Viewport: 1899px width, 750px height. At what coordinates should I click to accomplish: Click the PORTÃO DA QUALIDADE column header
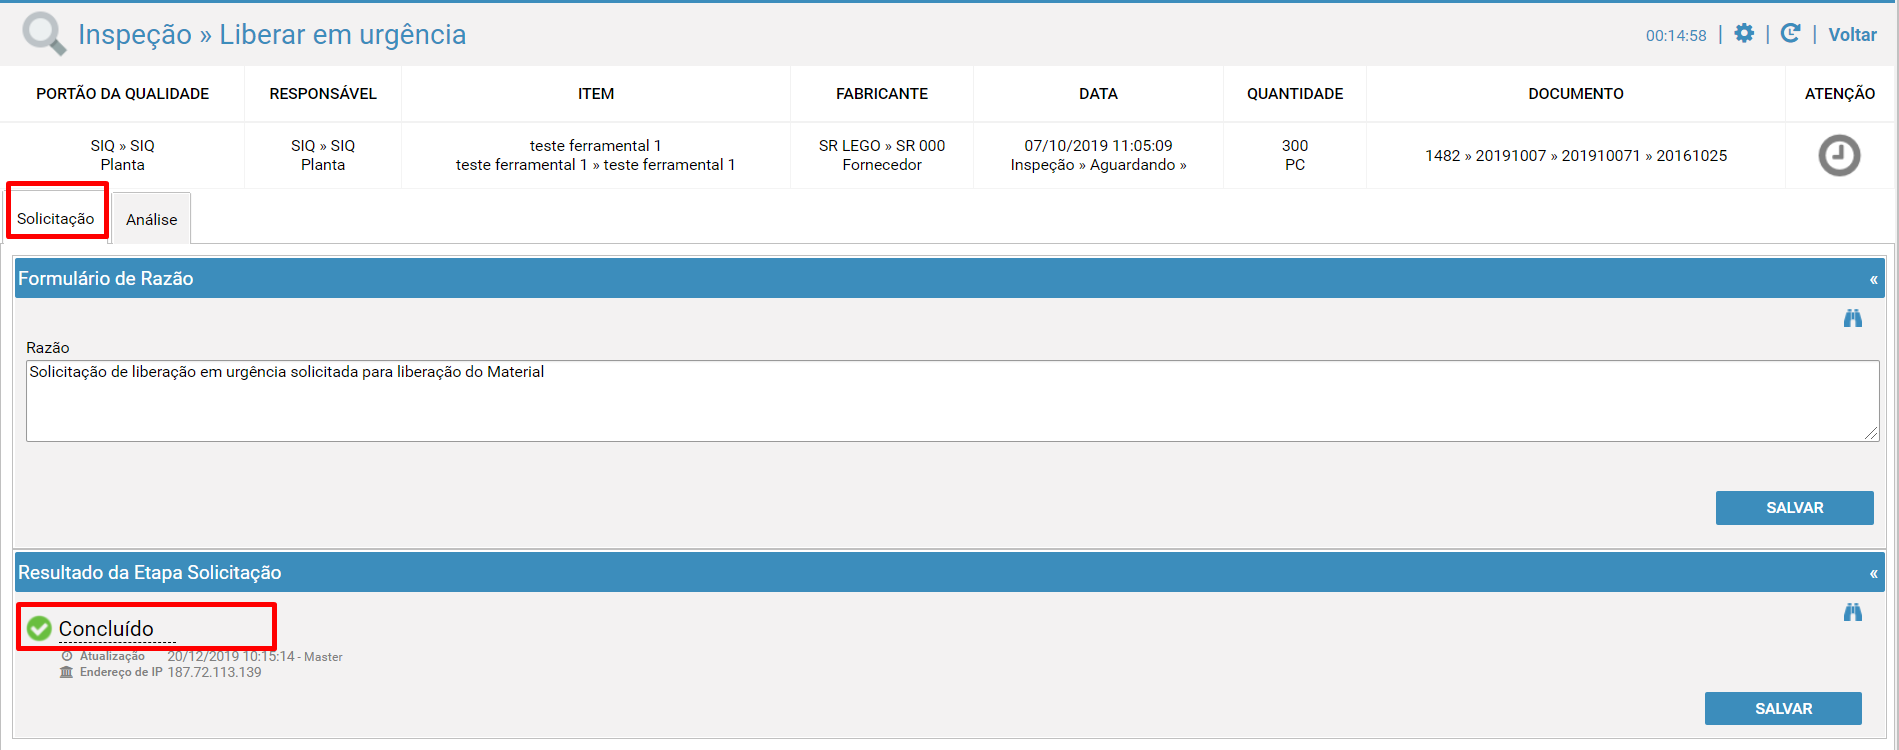pyautogui.click(x=122, y=94)
